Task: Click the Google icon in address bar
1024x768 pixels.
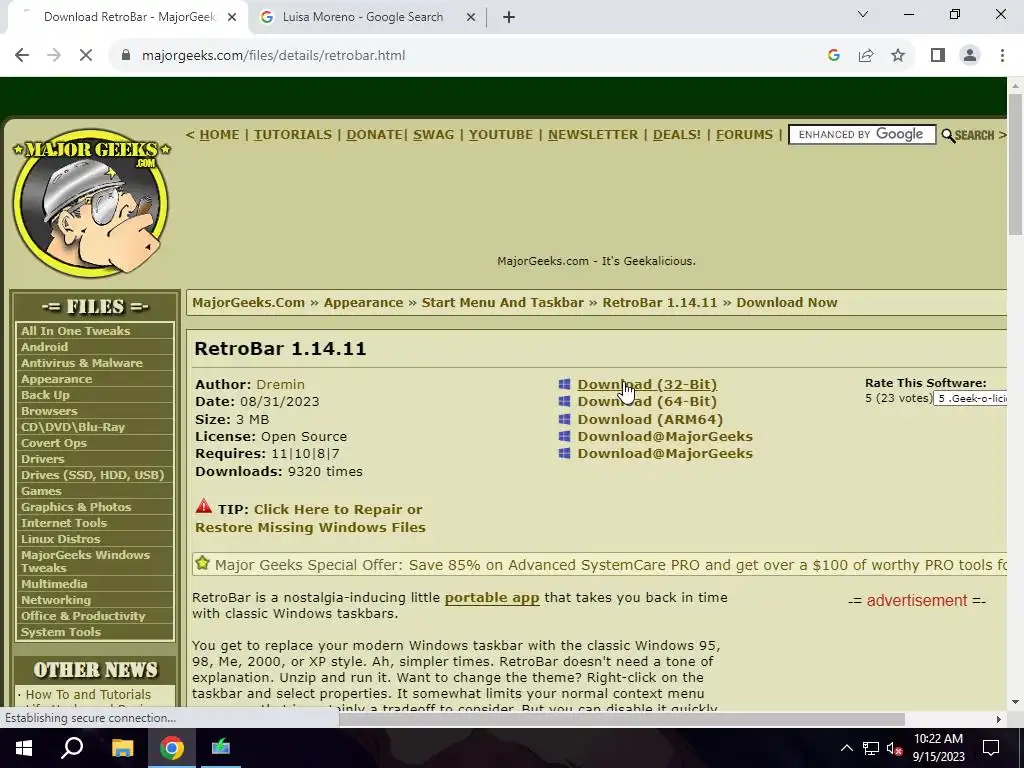Action: point(833,56)
